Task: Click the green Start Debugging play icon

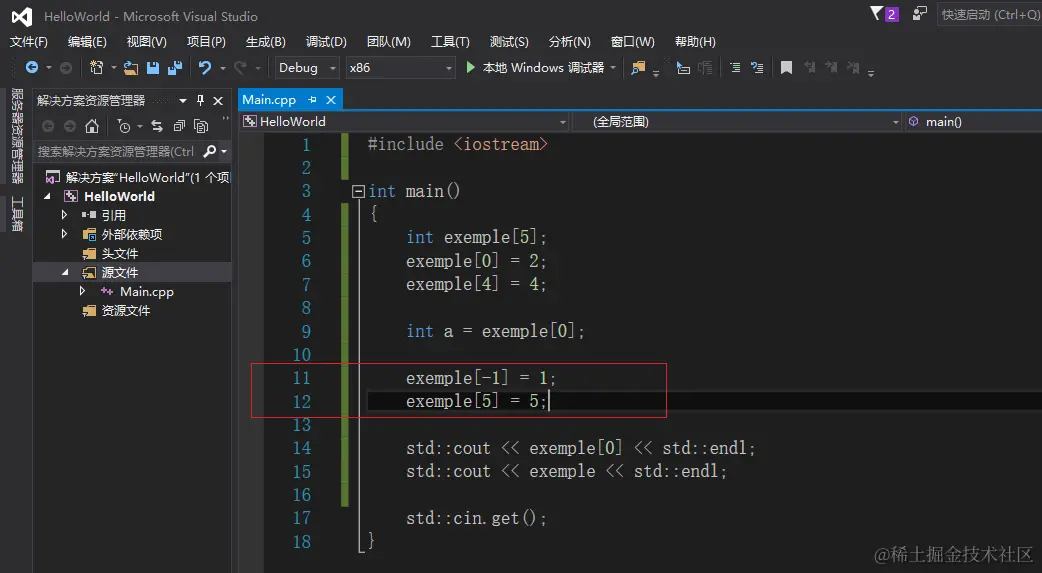Action: click(x=470, y=67)
